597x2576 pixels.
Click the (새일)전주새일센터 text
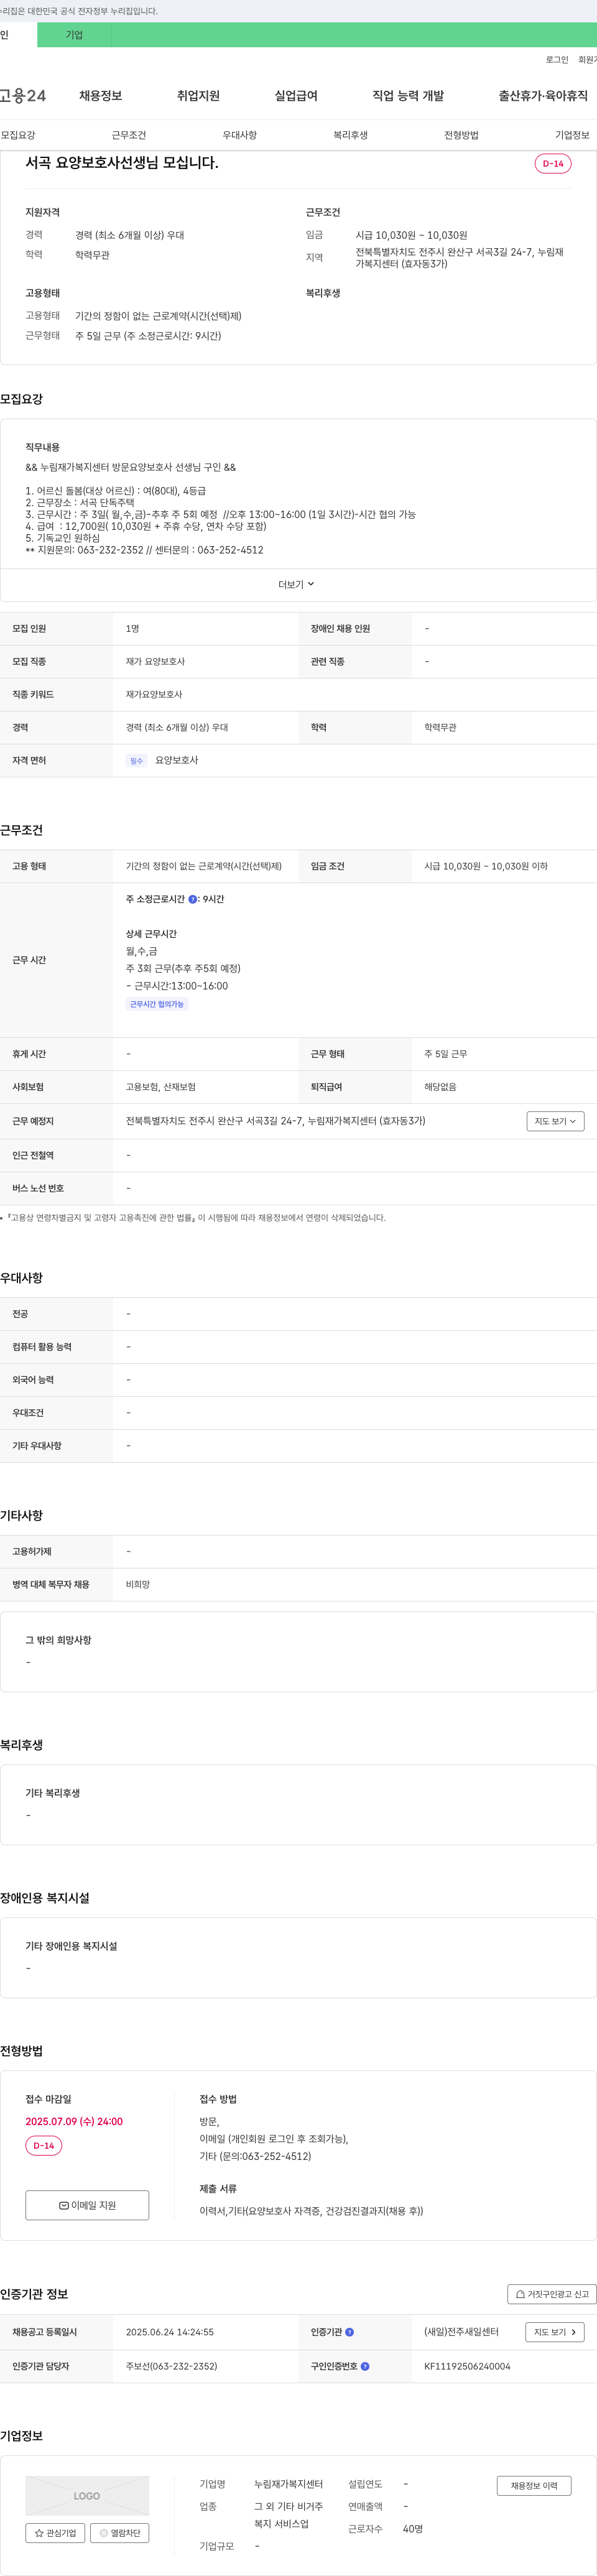pos(461,2332)
